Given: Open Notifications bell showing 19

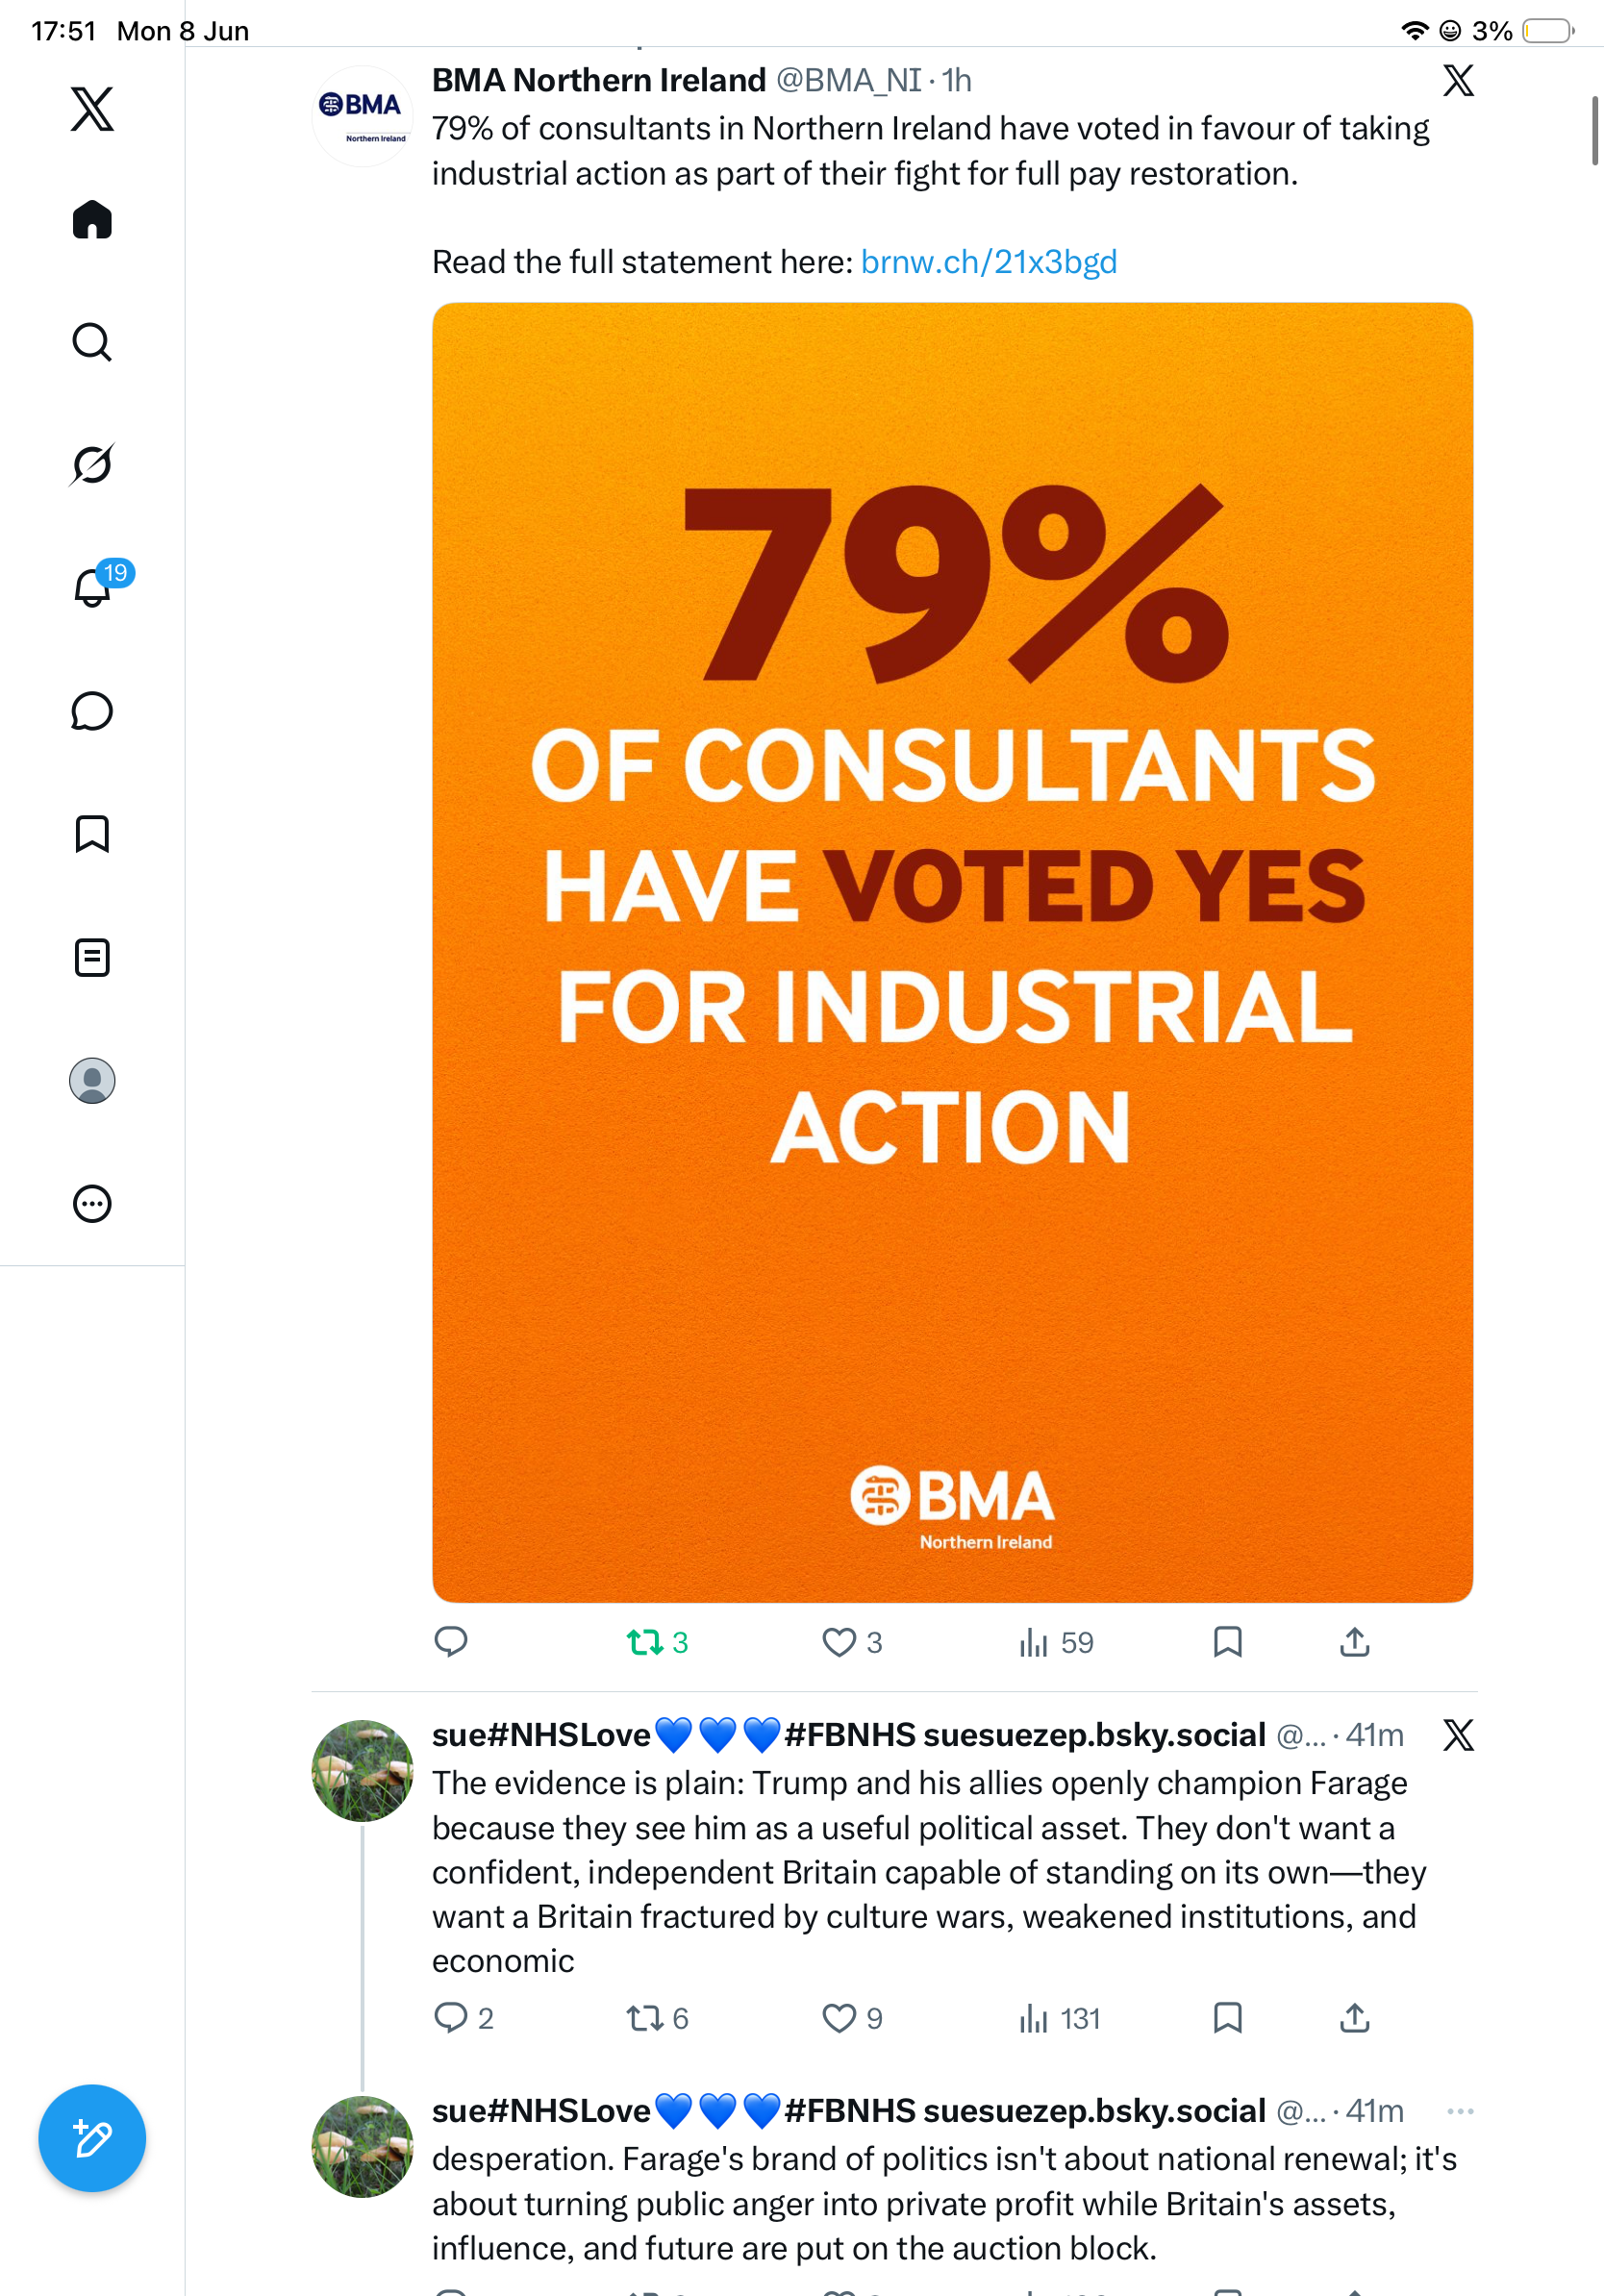Looking at the screenshot, I should pos(92,587).
